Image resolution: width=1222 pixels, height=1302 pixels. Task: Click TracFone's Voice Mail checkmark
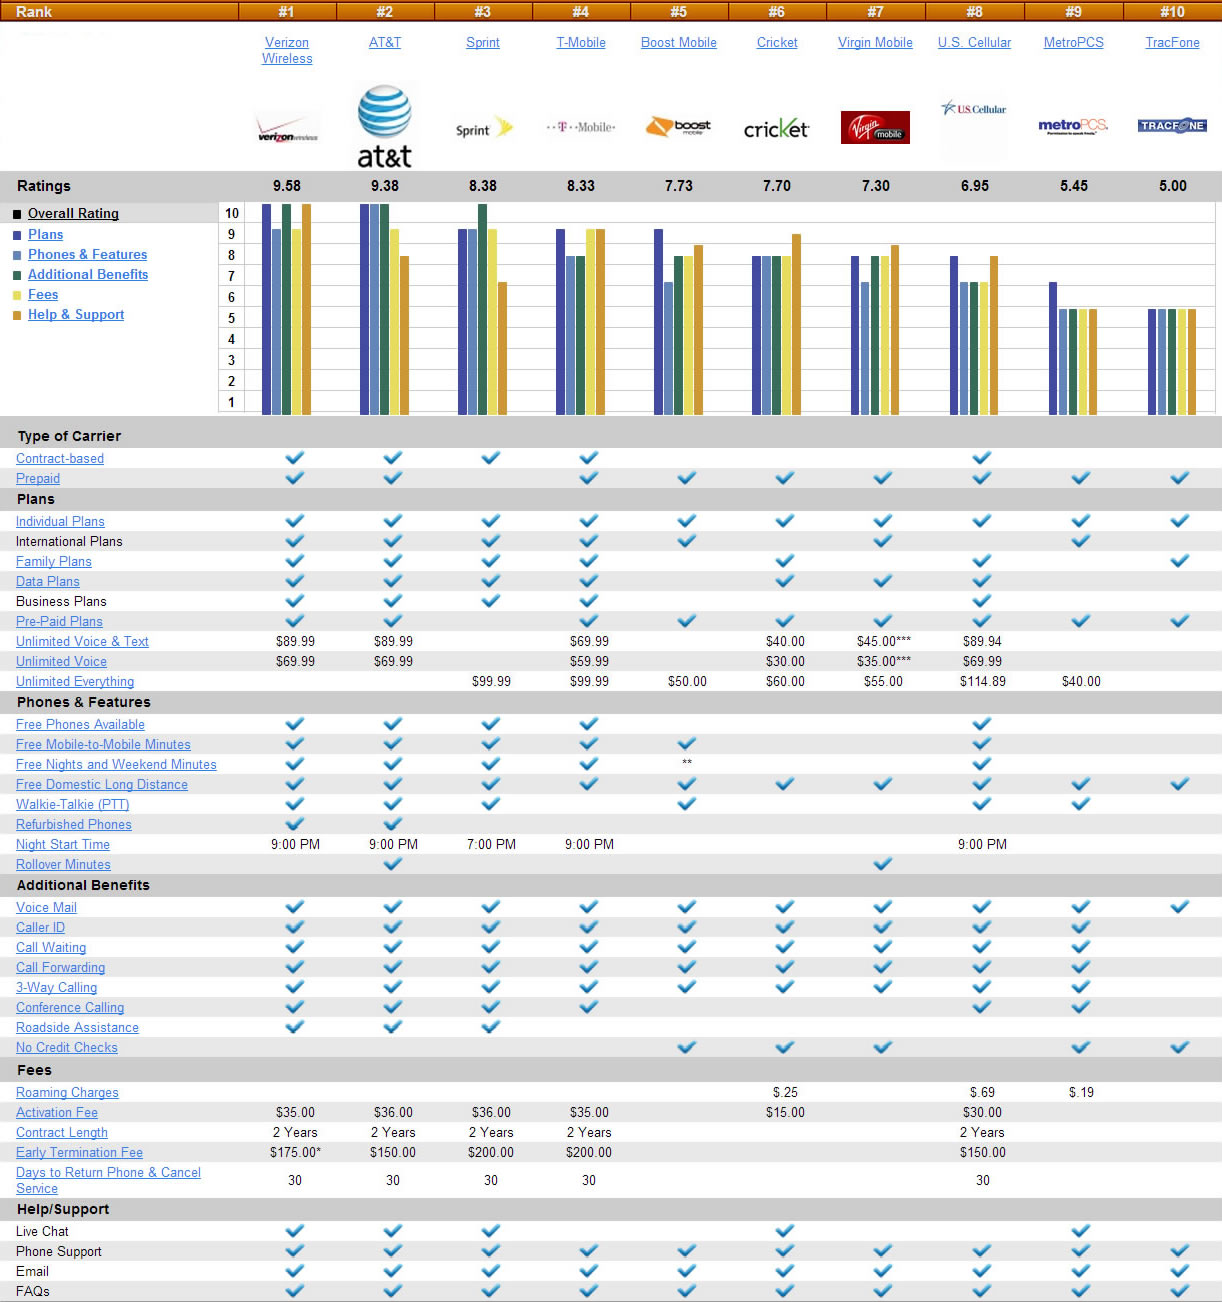[x=1180, y=907]
